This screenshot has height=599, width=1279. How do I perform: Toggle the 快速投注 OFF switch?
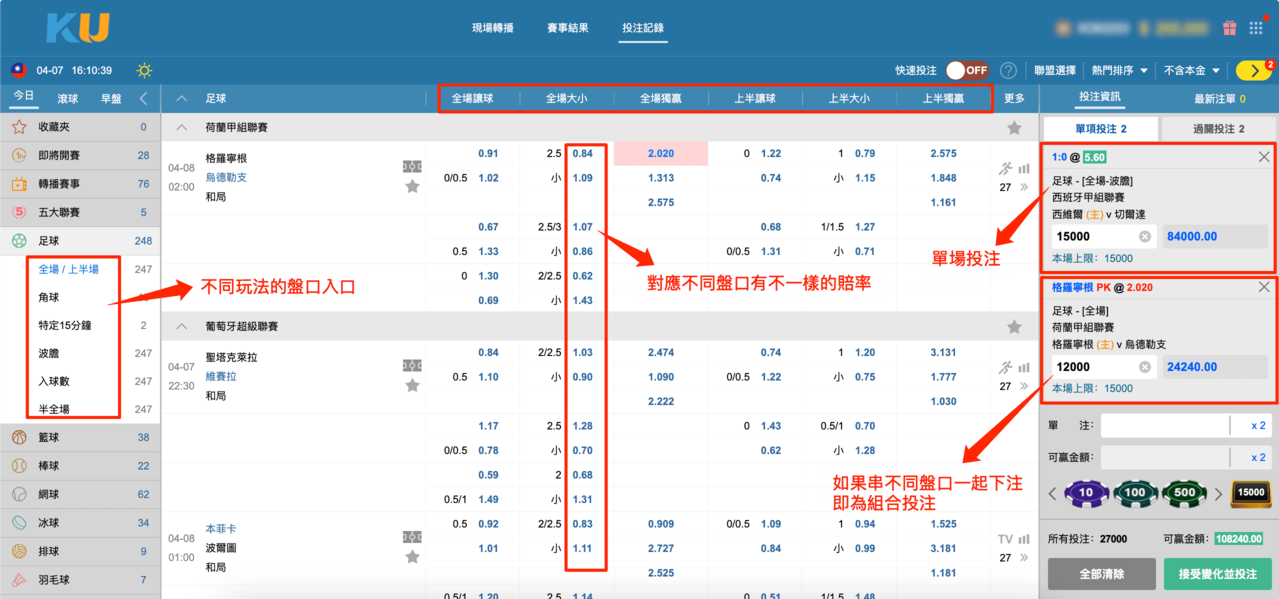point(967,71)
